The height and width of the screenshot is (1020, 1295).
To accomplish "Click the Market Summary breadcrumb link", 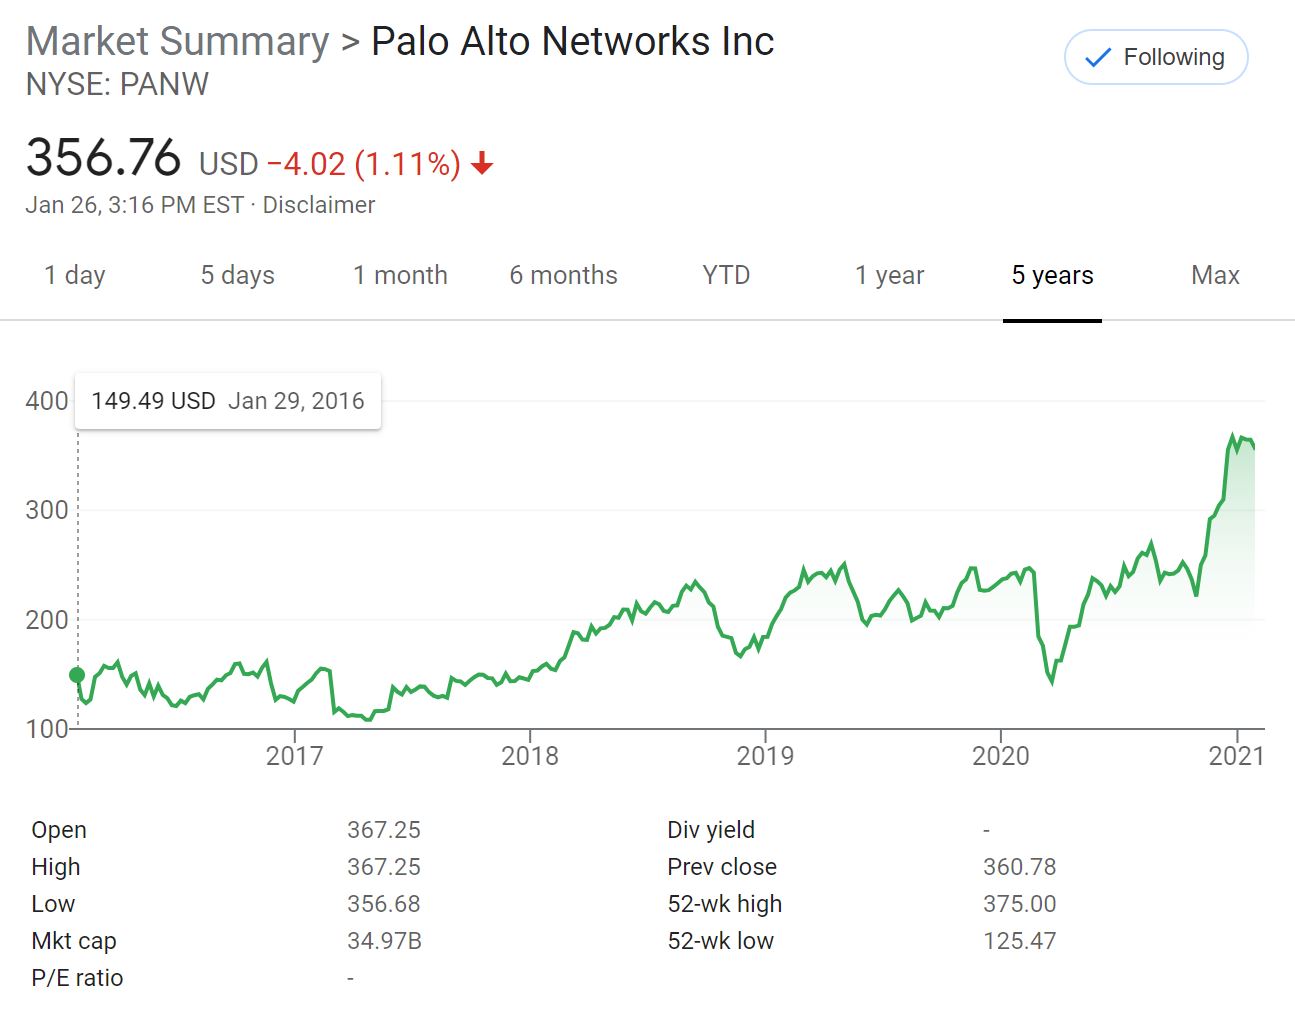I will click(178, 41).
